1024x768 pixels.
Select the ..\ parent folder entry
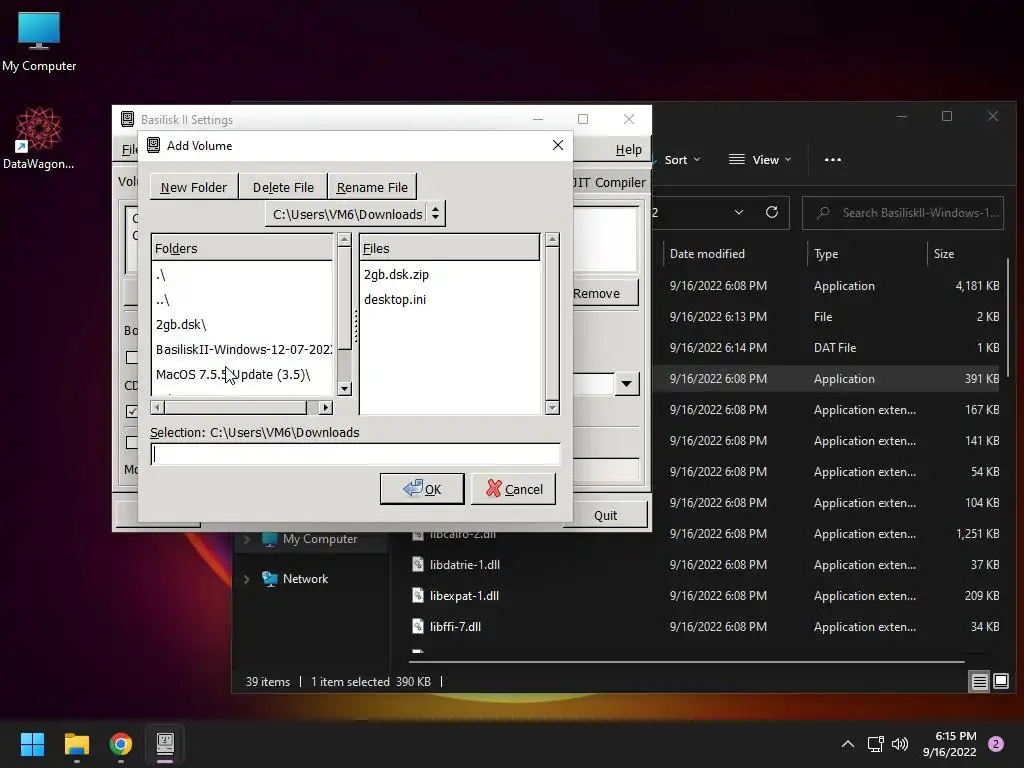tap(242, 300)
